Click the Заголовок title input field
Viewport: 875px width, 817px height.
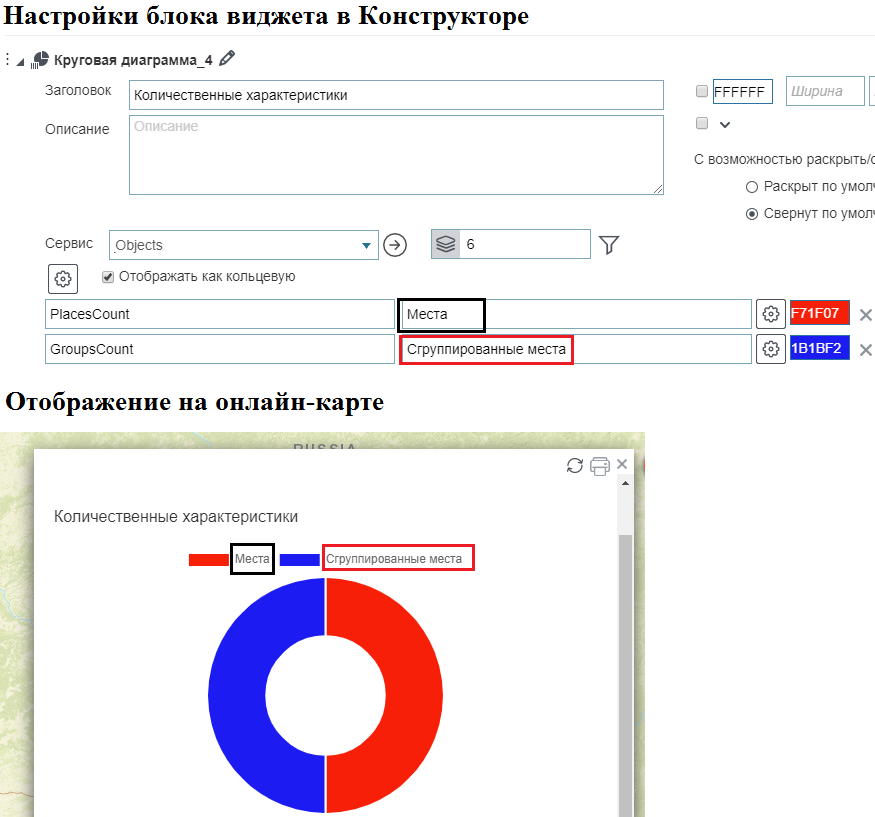[x=396, y=95]
